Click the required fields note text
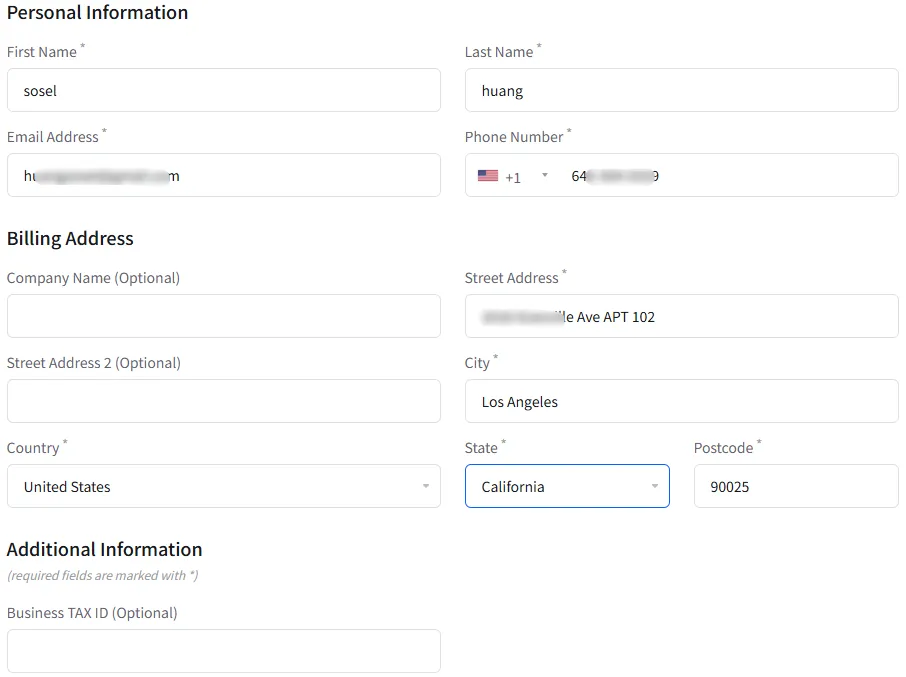Image resolution: width=906 pixels, height=677 pixels. (x=102, y=575)
